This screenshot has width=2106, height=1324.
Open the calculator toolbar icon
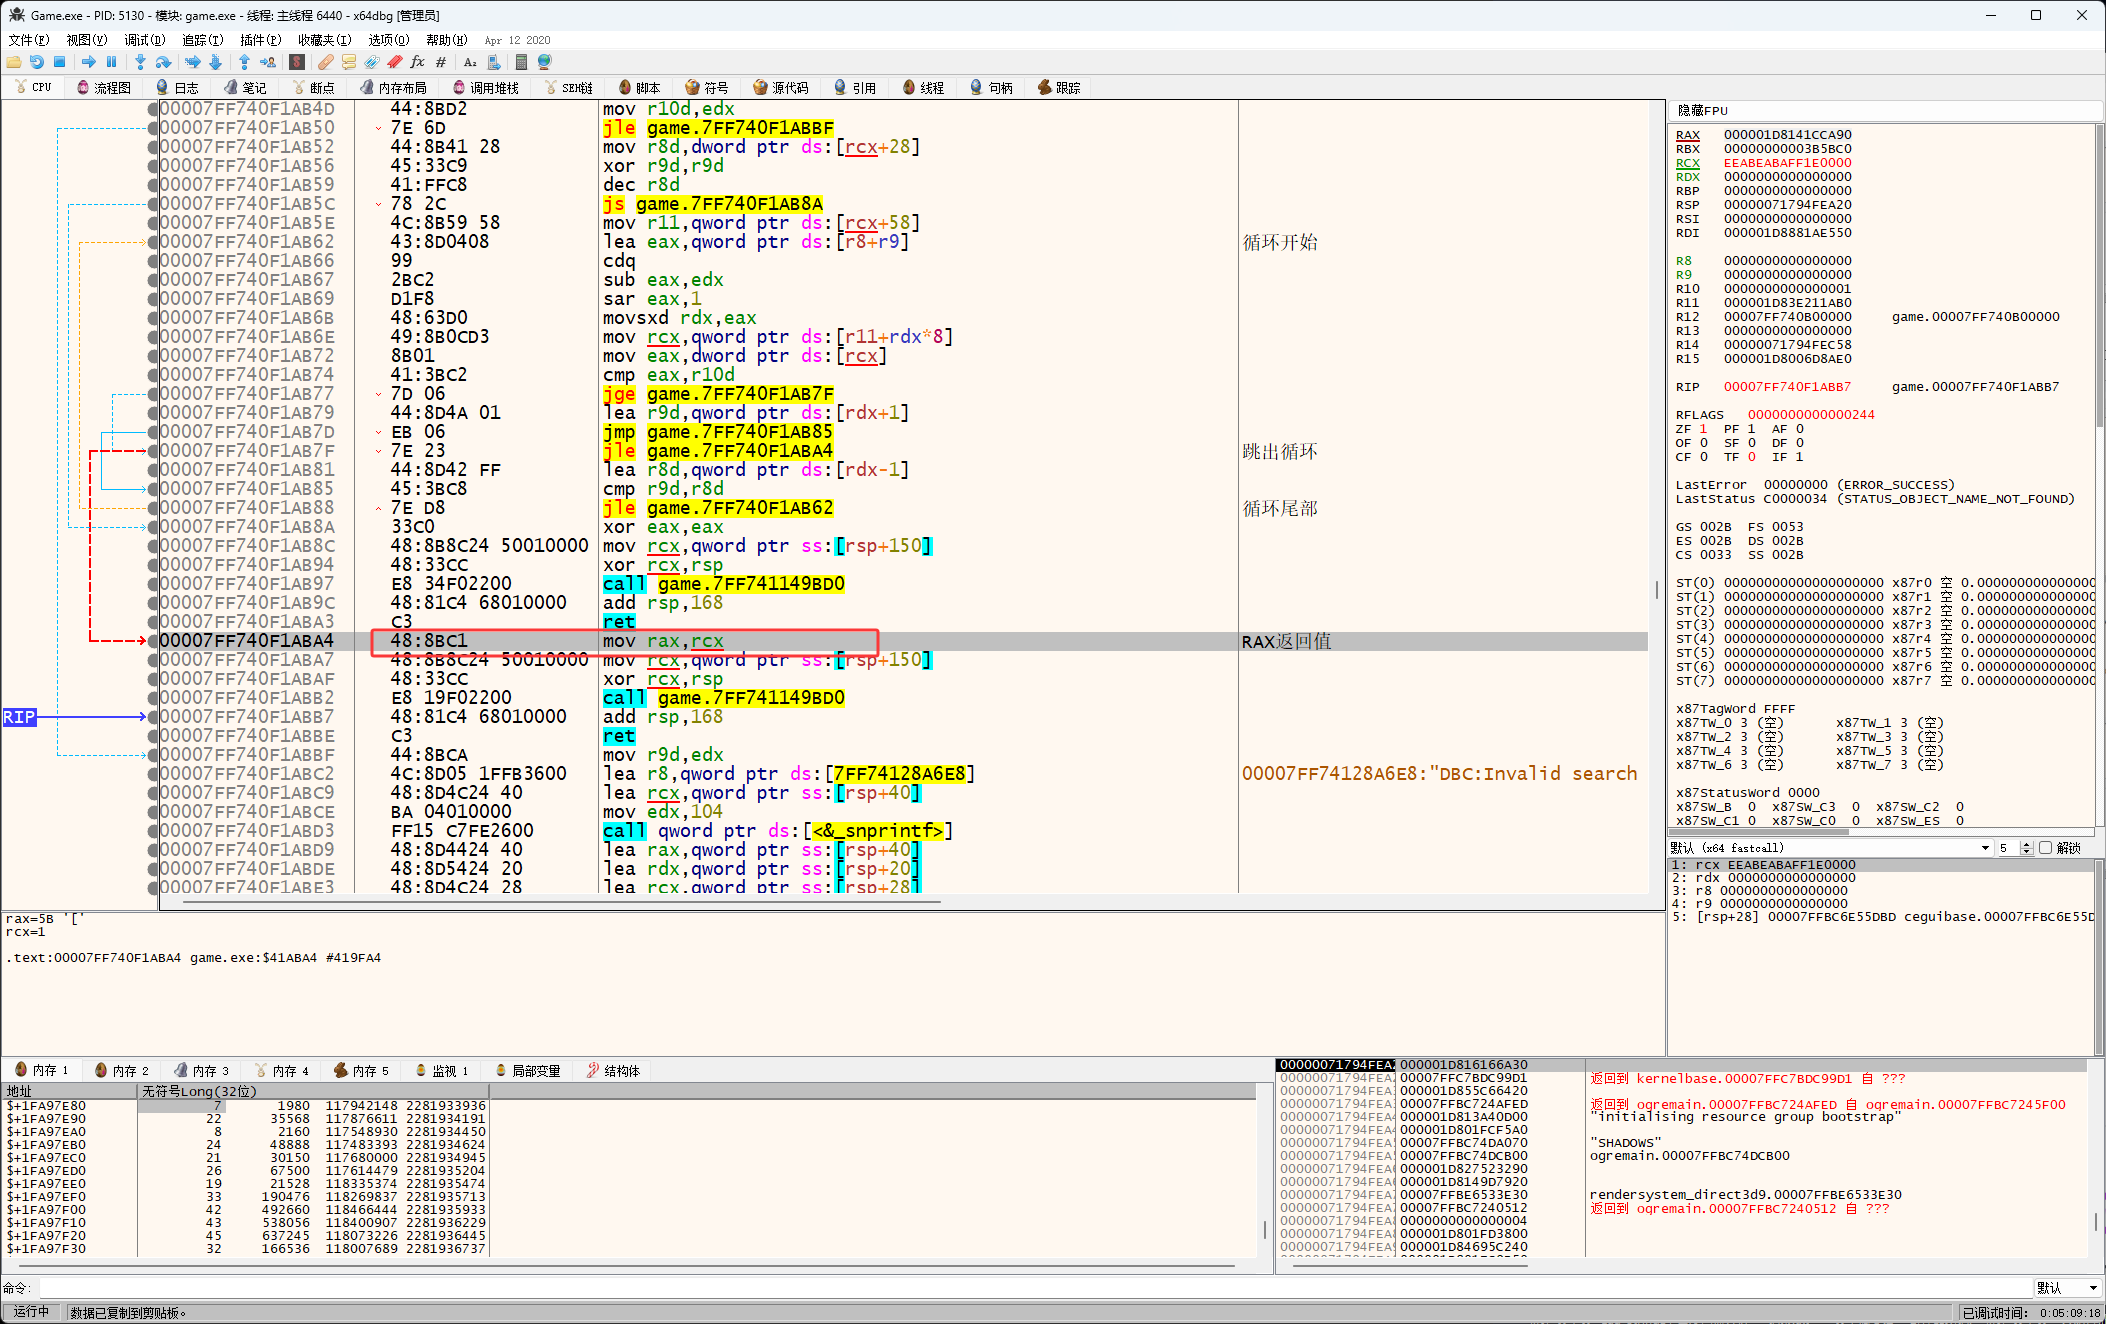coord(520,62)
